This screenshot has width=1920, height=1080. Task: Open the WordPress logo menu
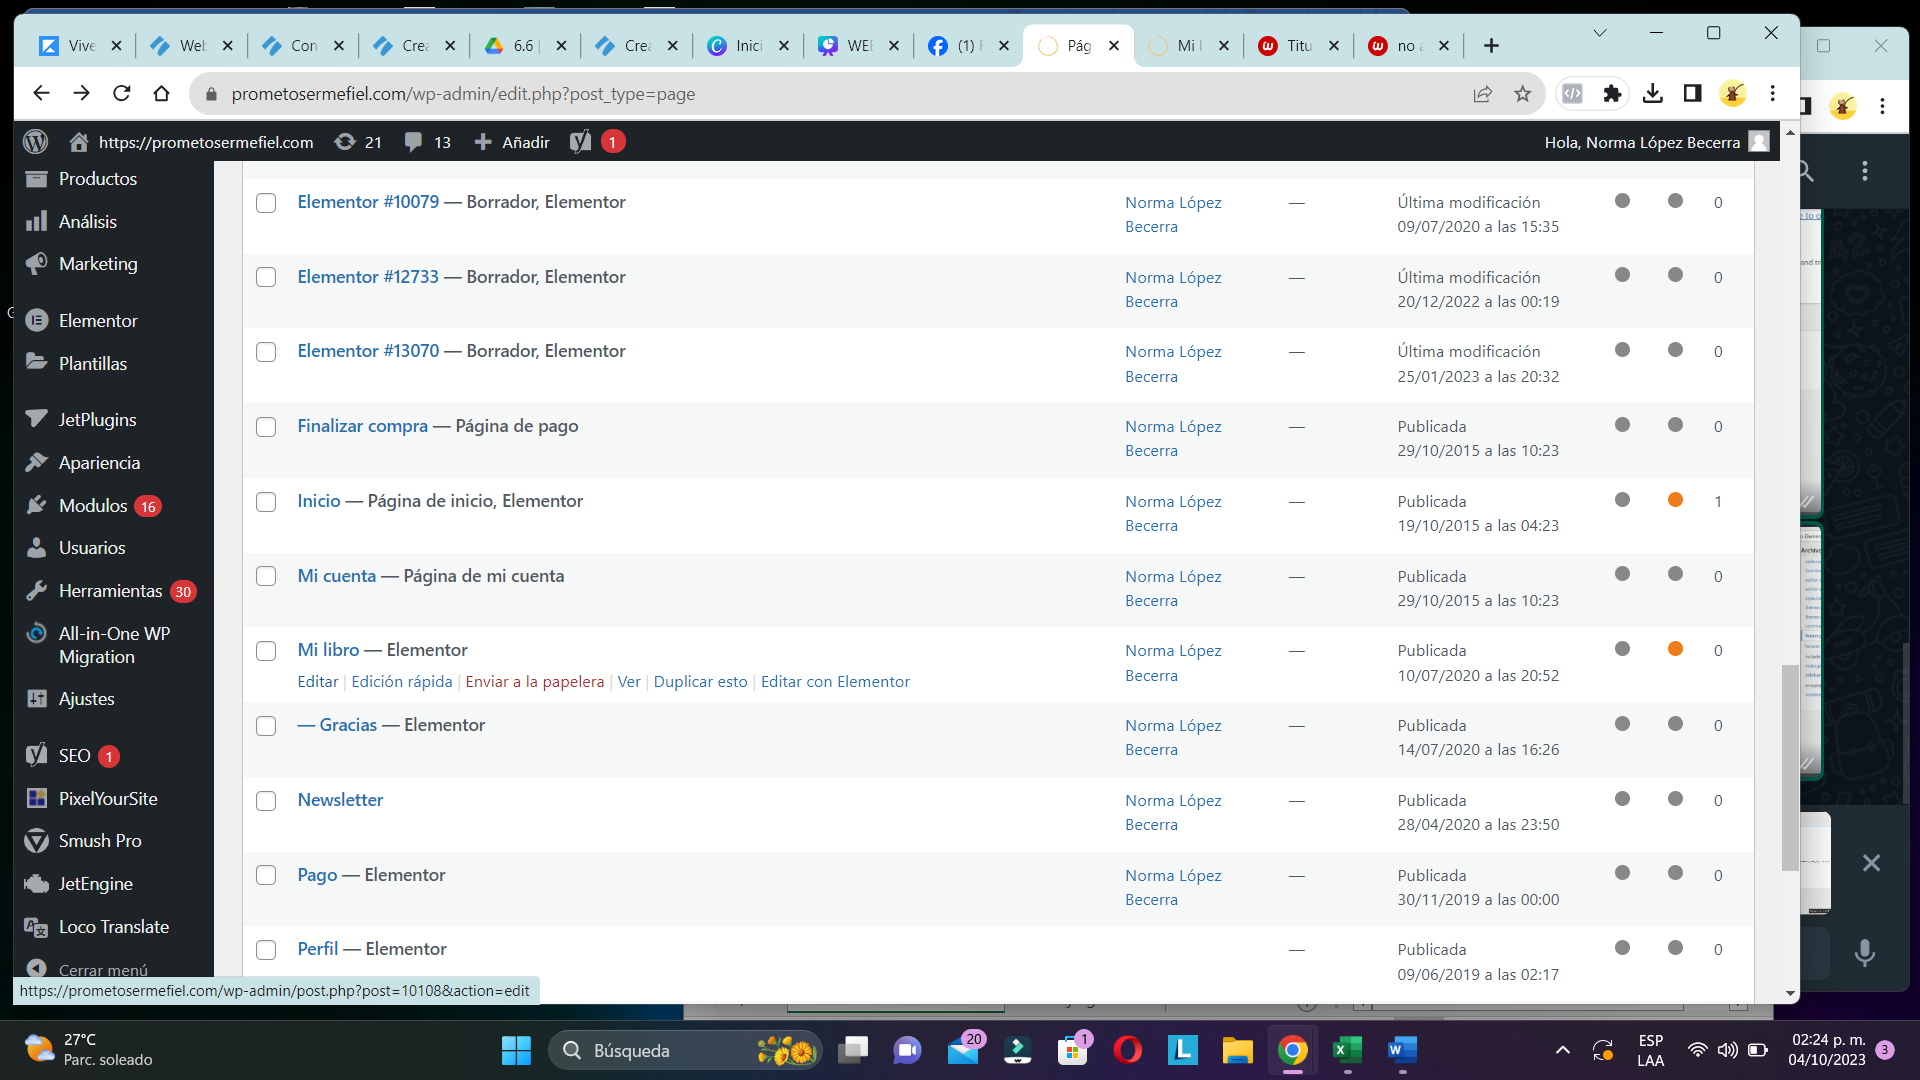tap(35, 142)
